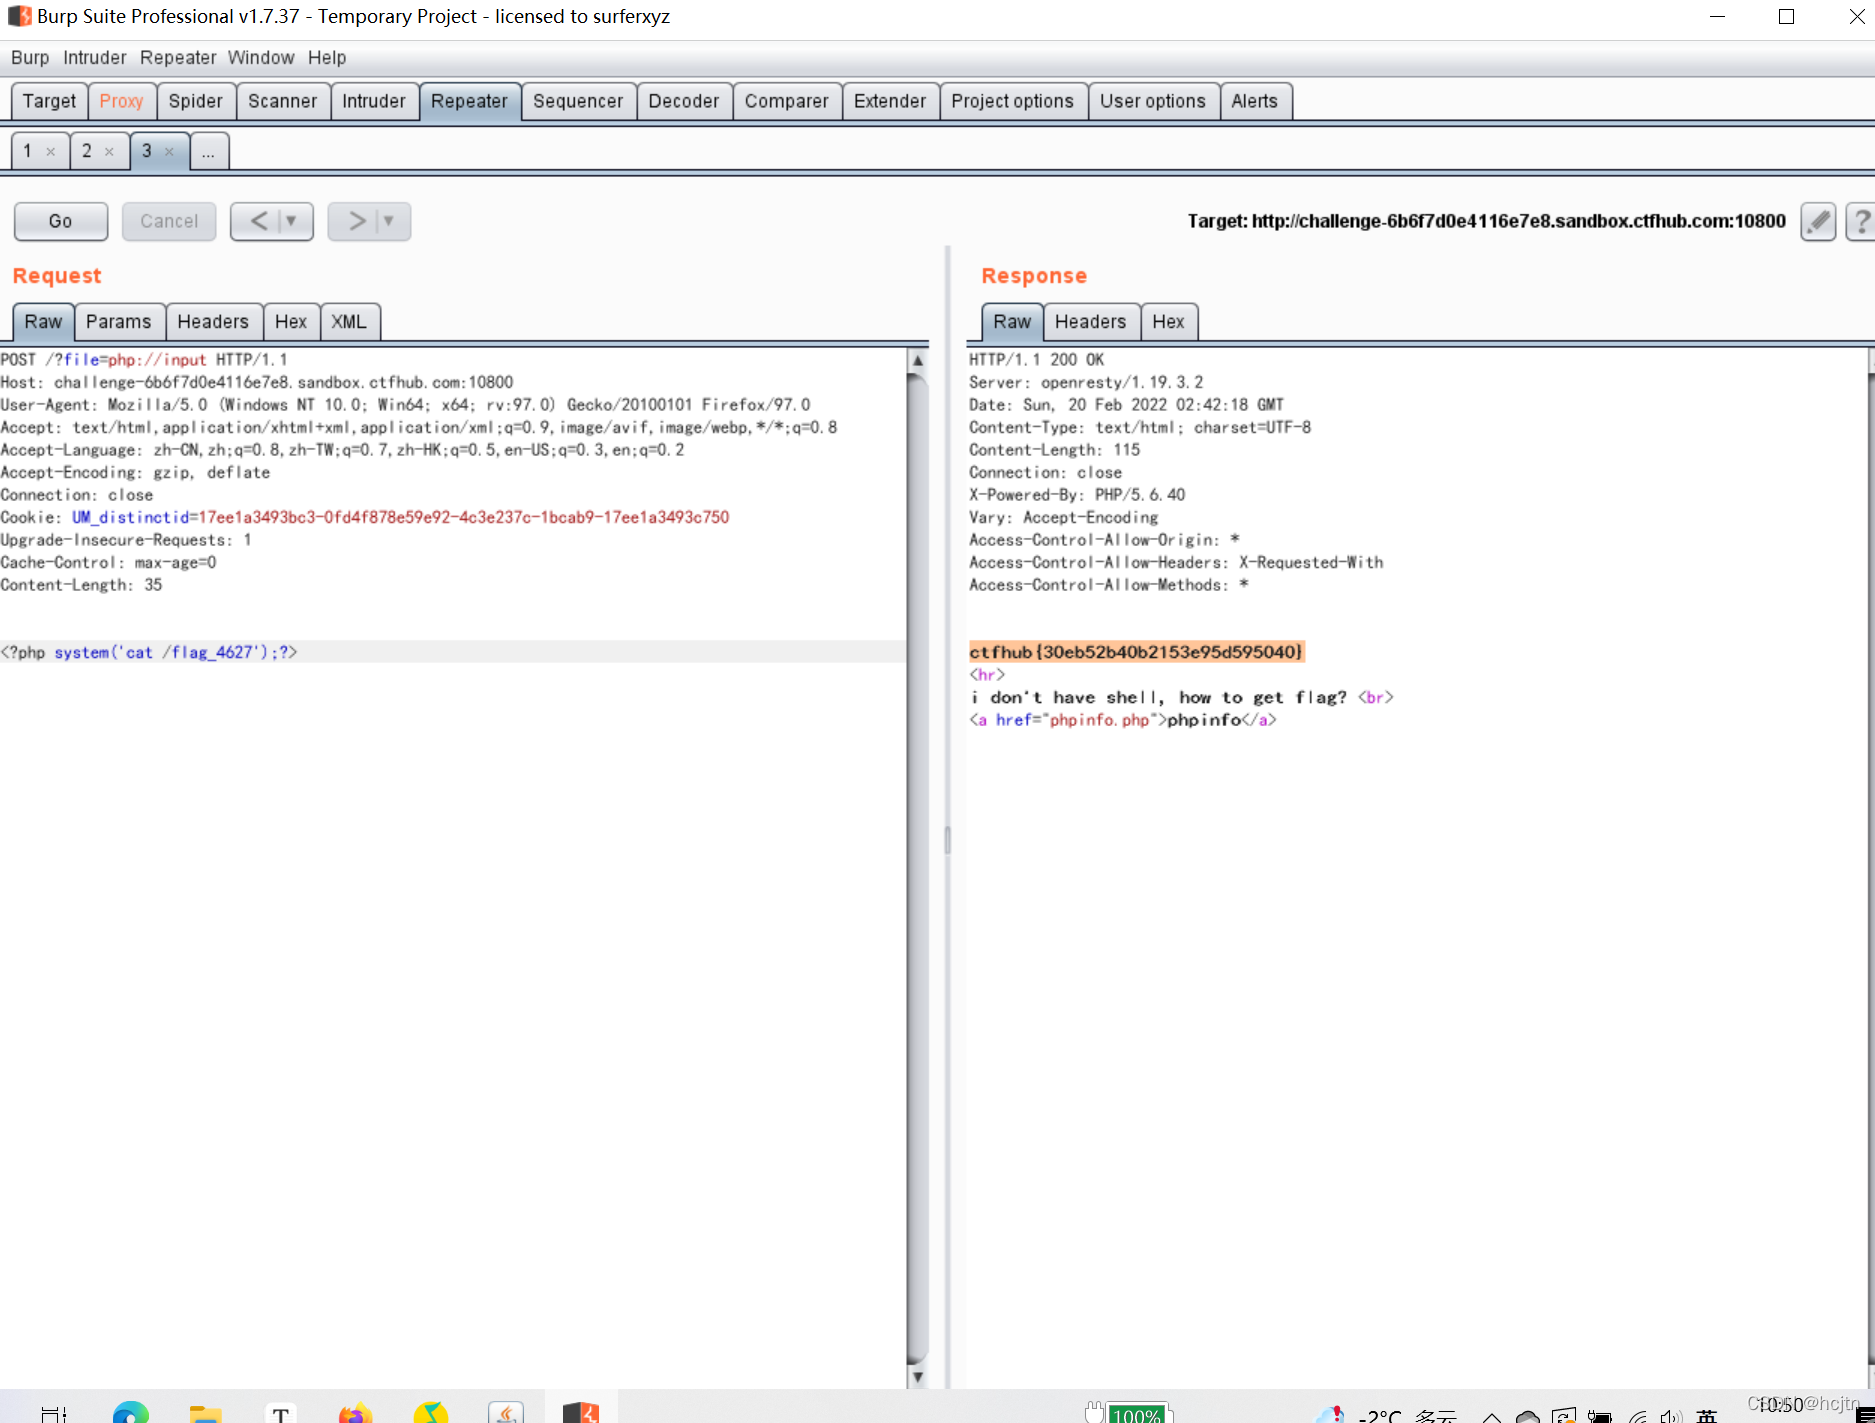Click the pencil icon to edit target

(1818, 221)
